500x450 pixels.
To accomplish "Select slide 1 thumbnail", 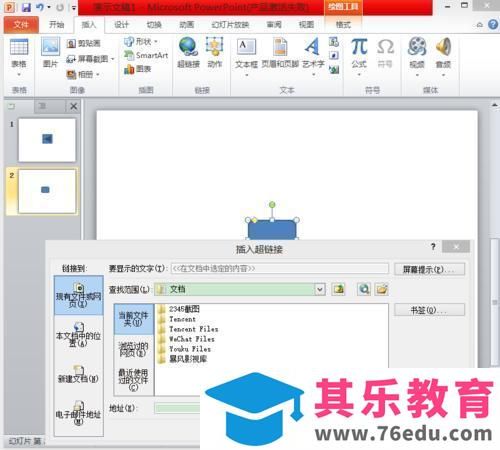I will click(47, 140).
